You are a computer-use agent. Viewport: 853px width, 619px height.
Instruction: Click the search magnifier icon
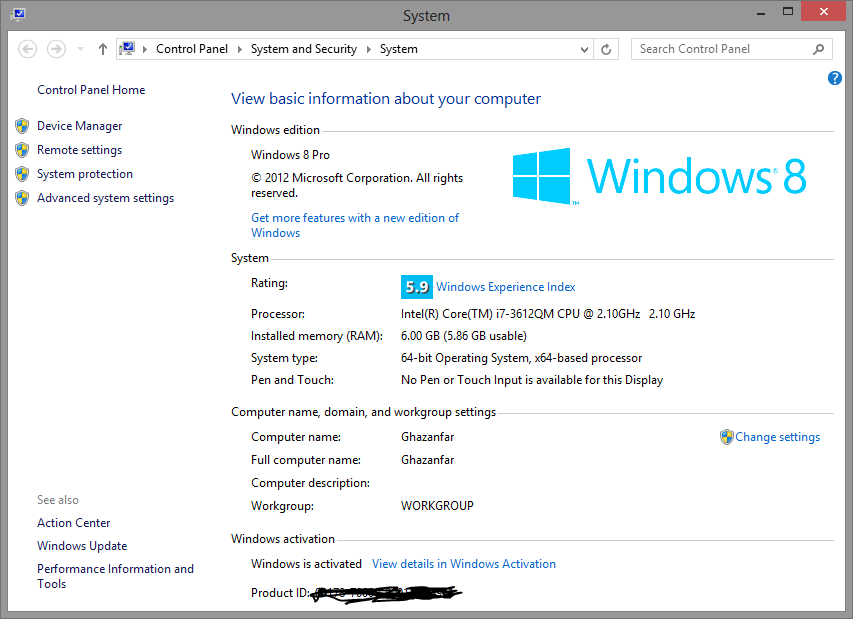[x=818, y=49]
